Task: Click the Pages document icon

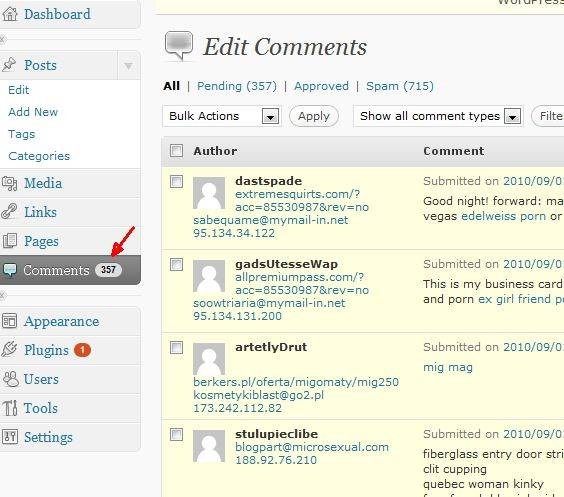Action: (9, 241)
